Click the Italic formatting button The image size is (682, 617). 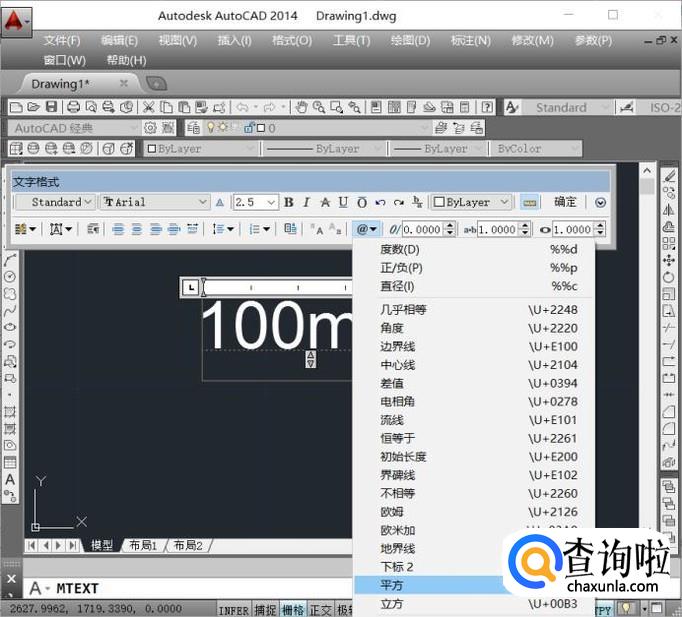[307, 202]
